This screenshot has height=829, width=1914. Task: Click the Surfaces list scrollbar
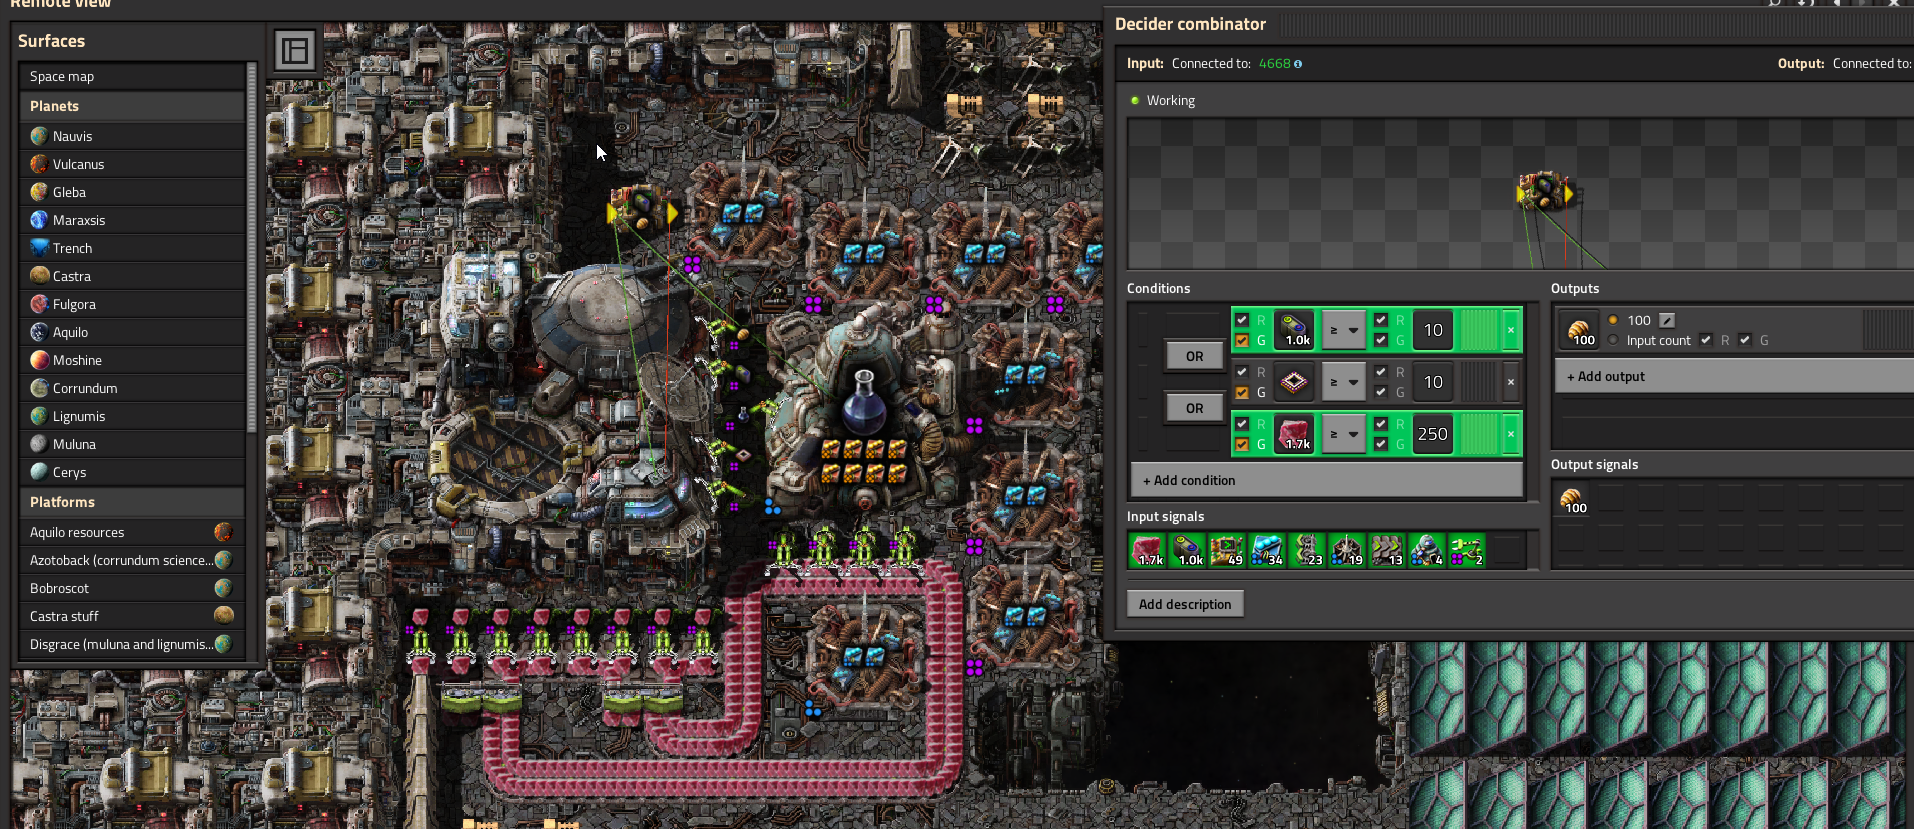(252, 247)
